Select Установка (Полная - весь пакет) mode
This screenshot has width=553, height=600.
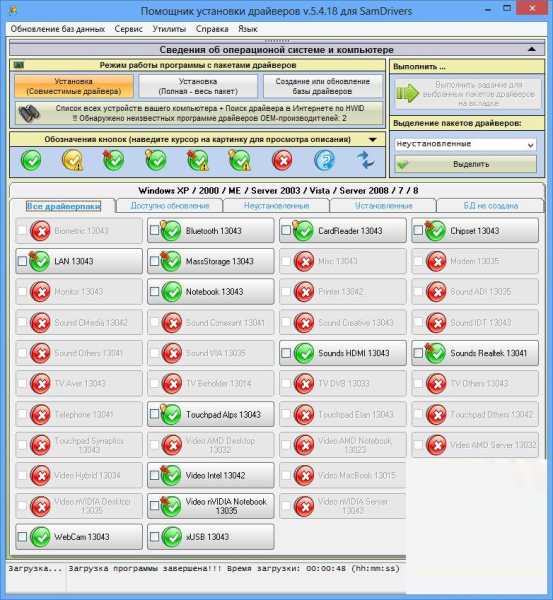(x=198, y=86)
